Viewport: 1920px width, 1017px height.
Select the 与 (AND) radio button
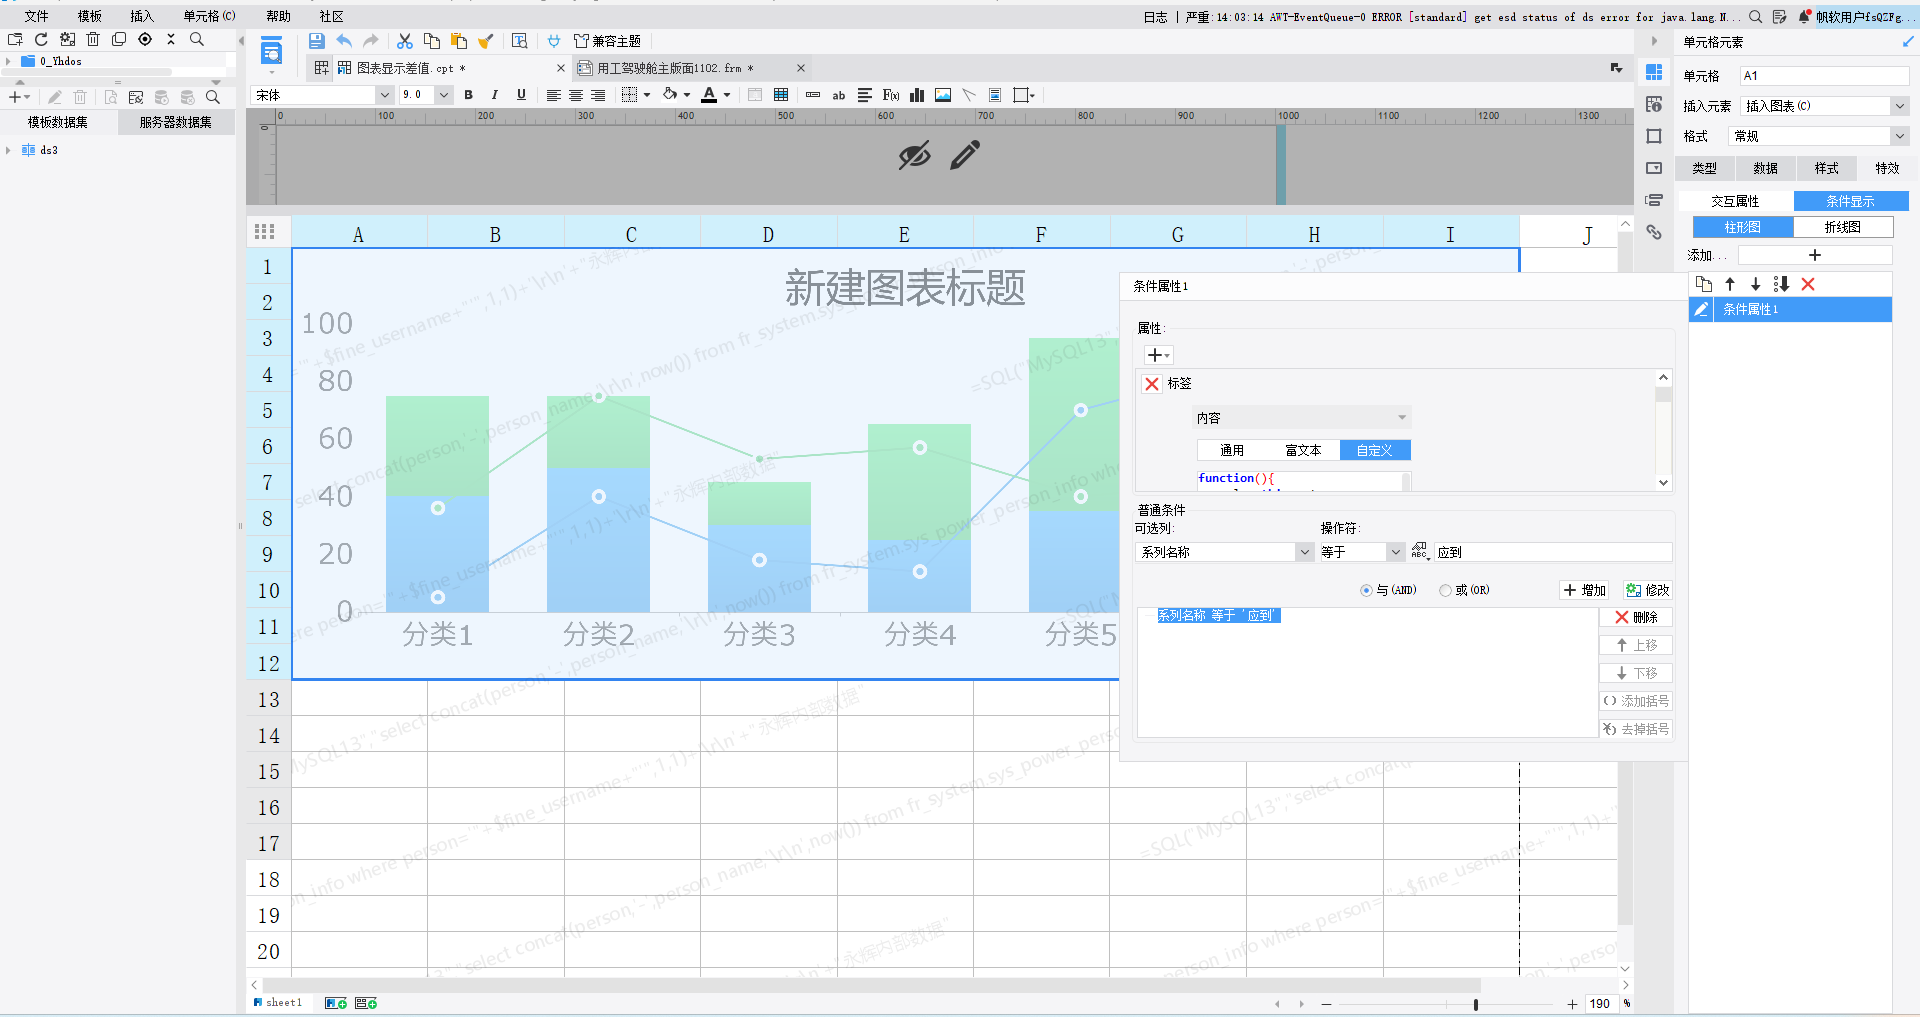1366,590
